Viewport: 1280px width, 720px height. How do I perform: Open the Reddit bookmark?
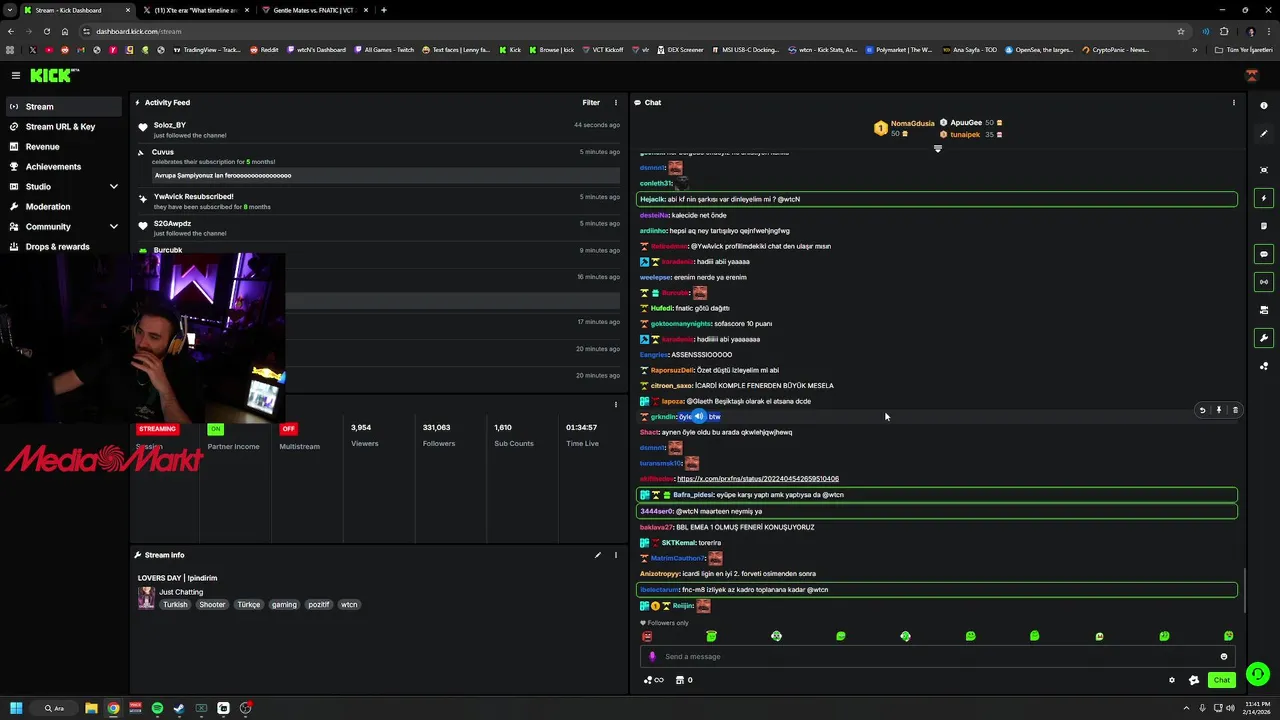click(264, 50)
